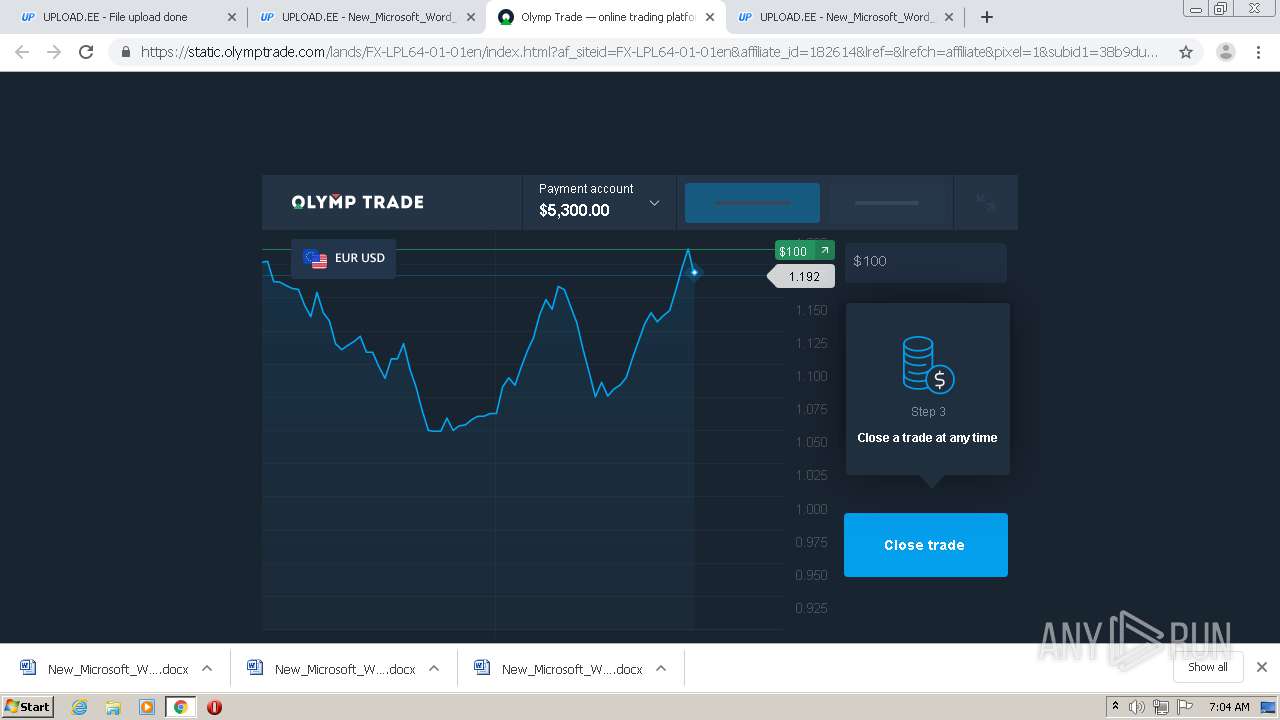Click the Close trade button

(926, 545)
